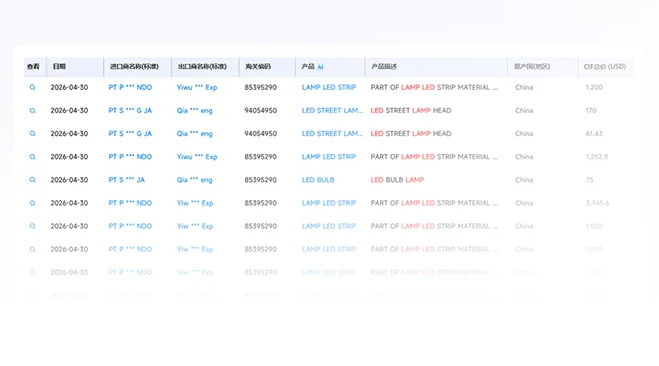Click the magnifier icon in the LED BULB row
This screenshot has height=366, width=659.
(32, 180)
